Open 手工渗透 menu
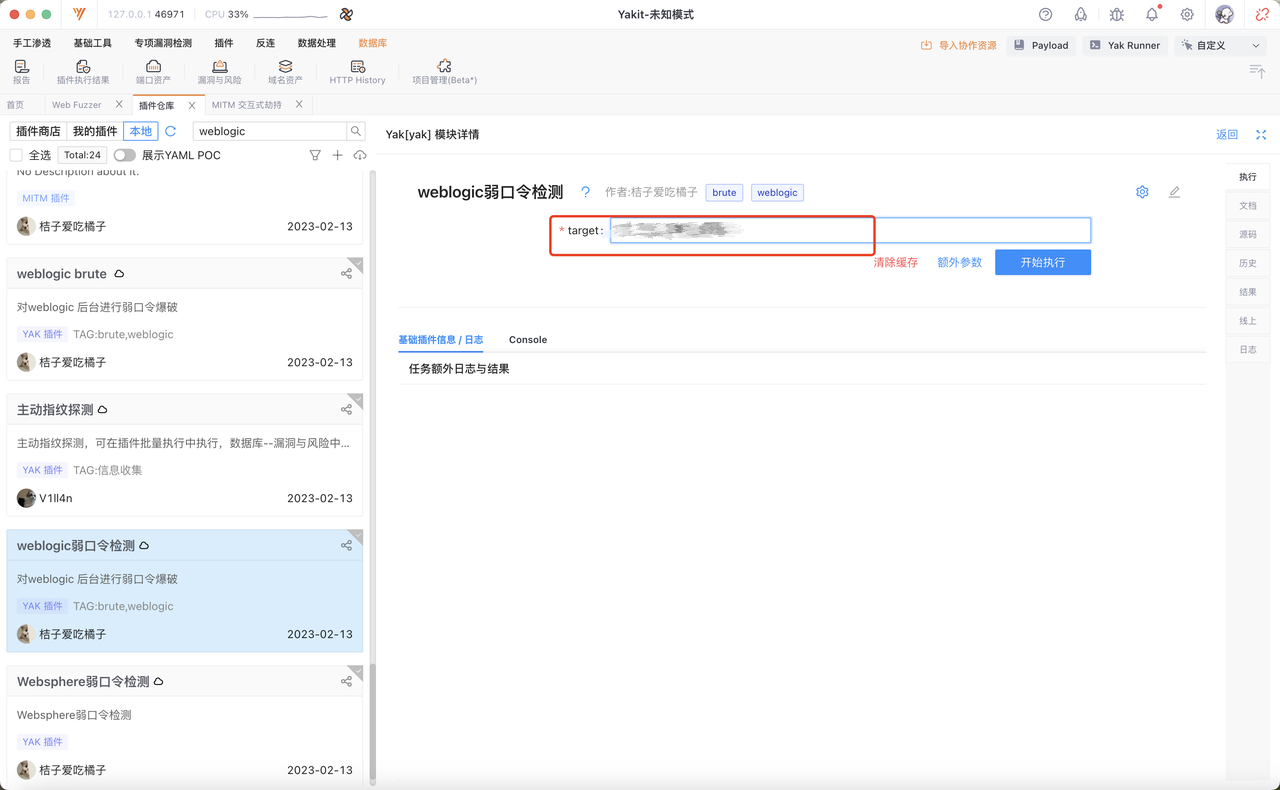This screenshot has height=790, width=1280. coord(32,44)
